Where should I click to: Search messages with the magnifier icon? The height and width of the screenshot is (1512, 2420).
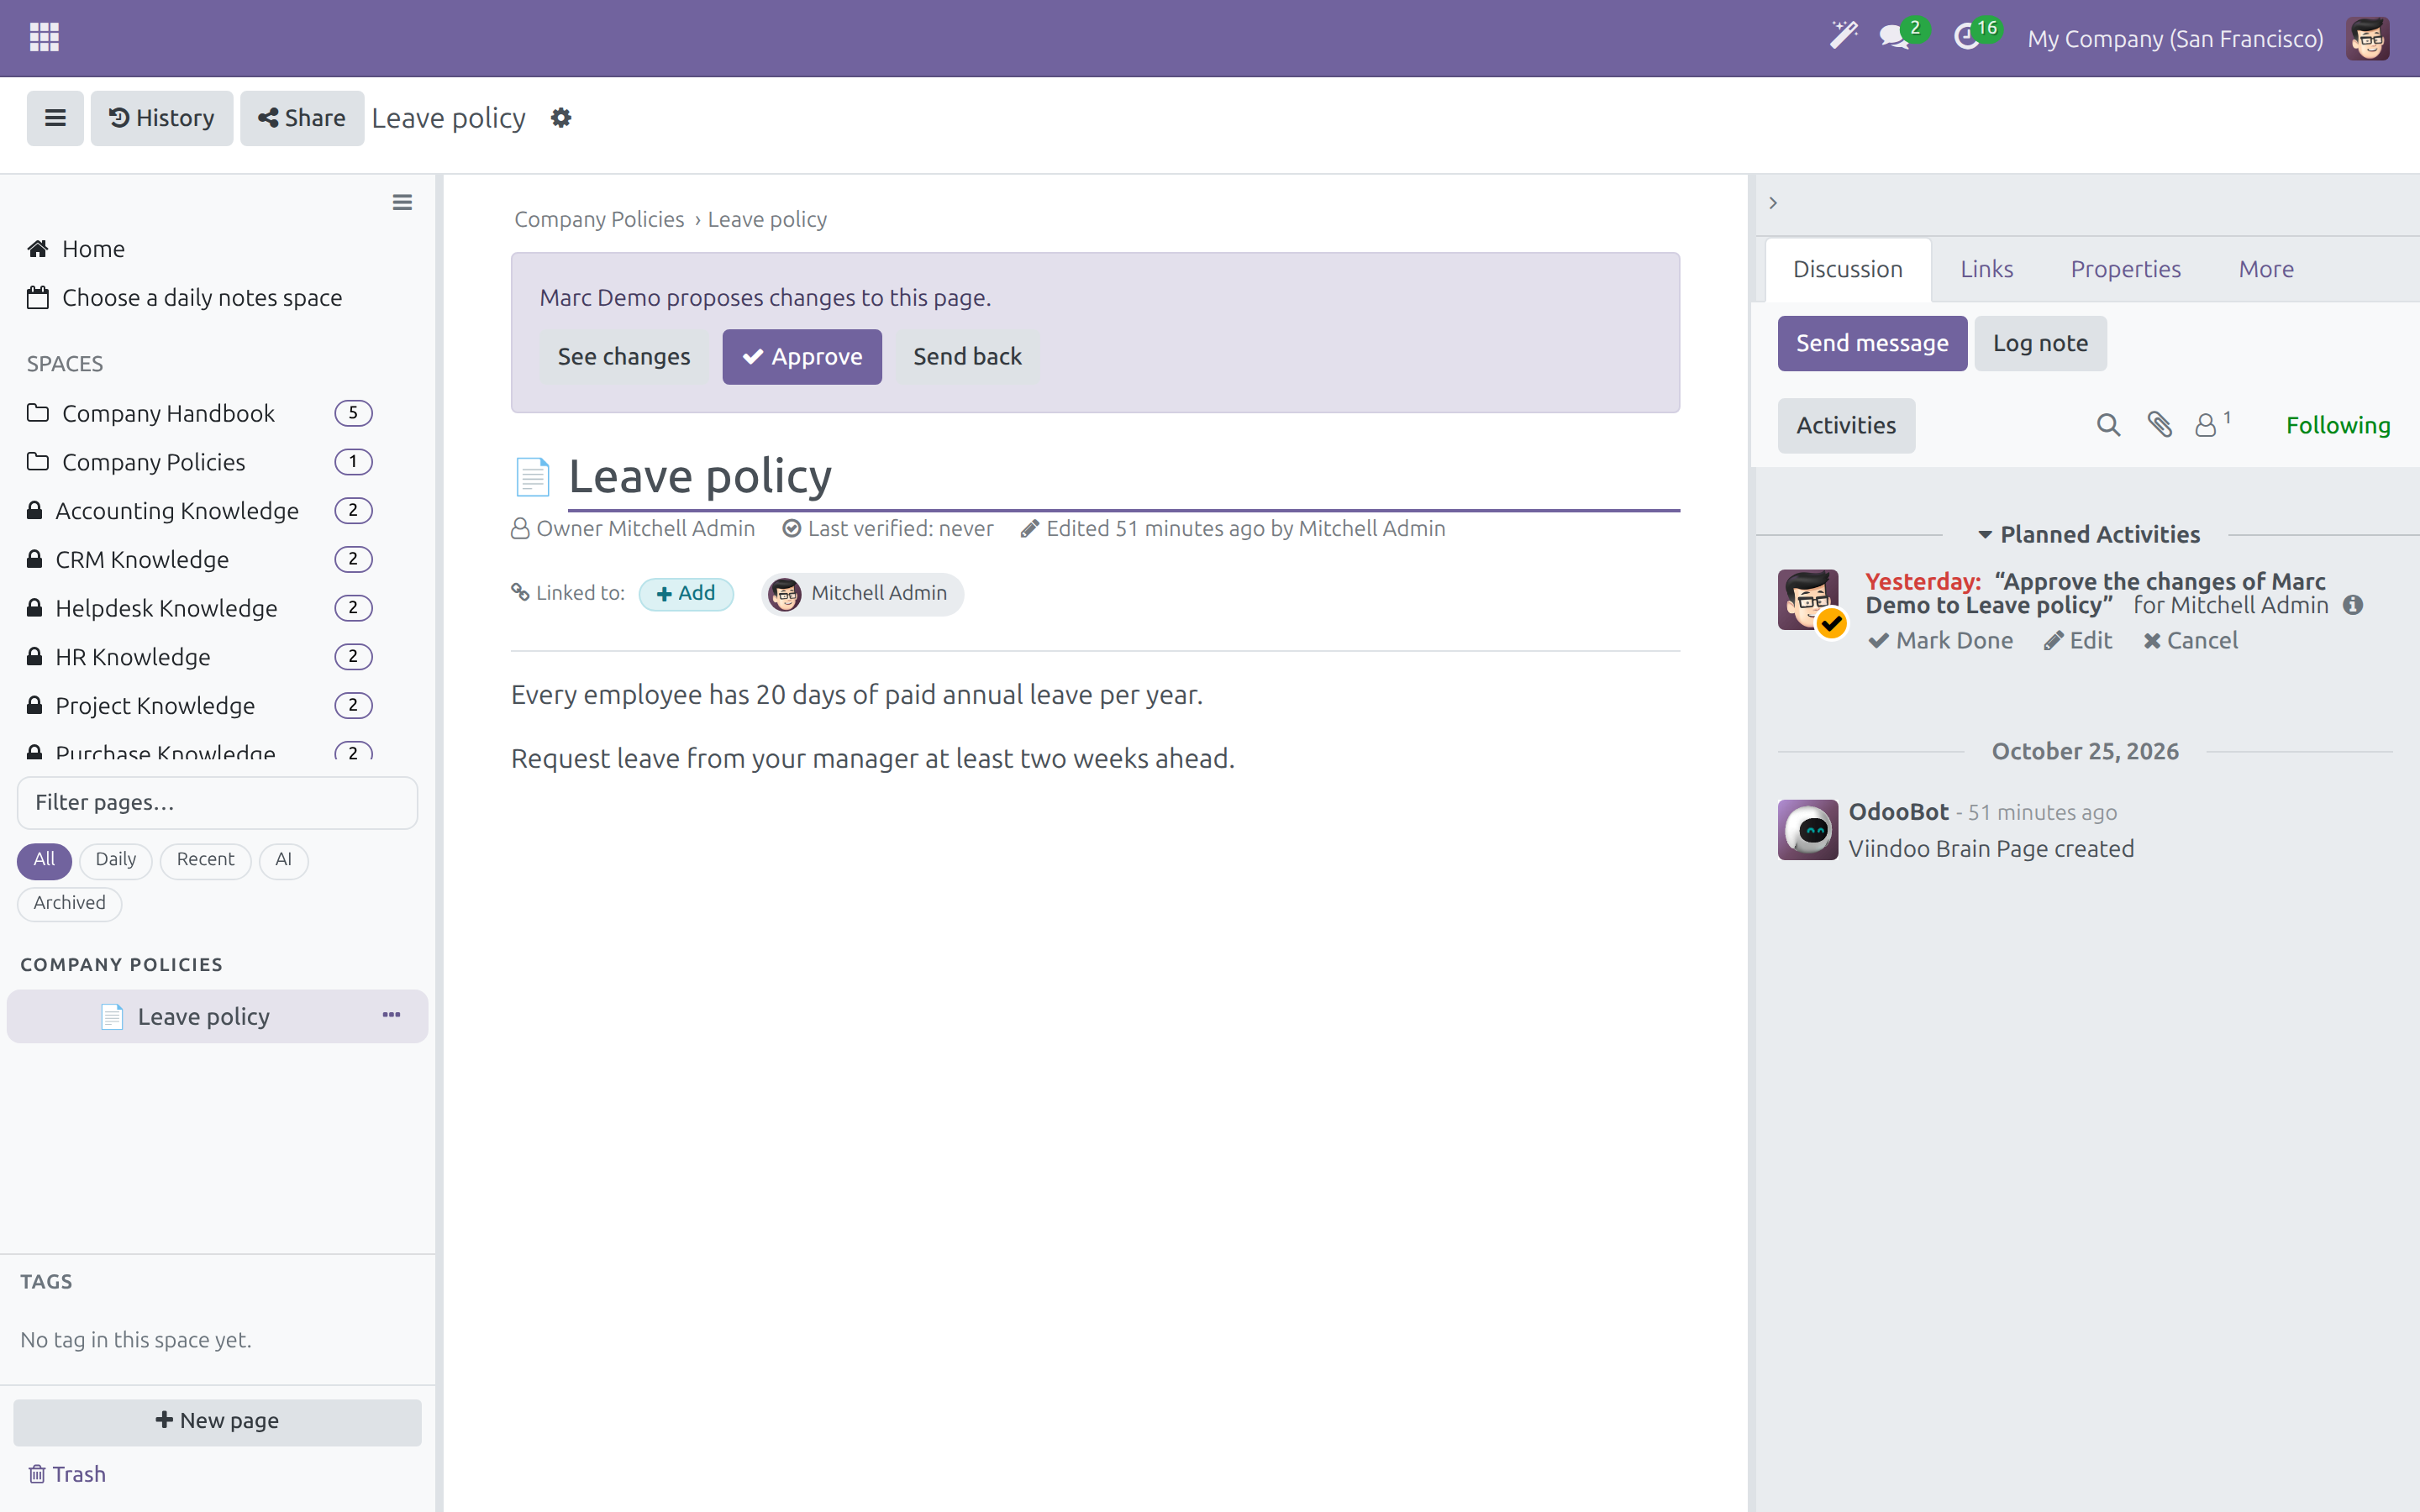2108,425
